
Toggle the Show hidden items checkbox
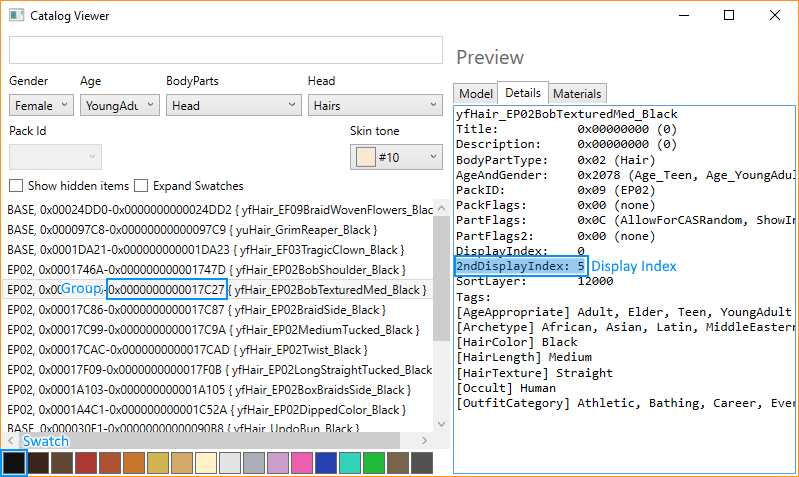click(16, 186)
